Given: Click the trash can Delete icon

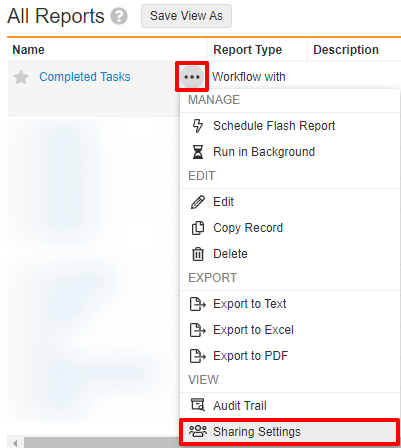Looking at the screenshot, I should 198,254.
